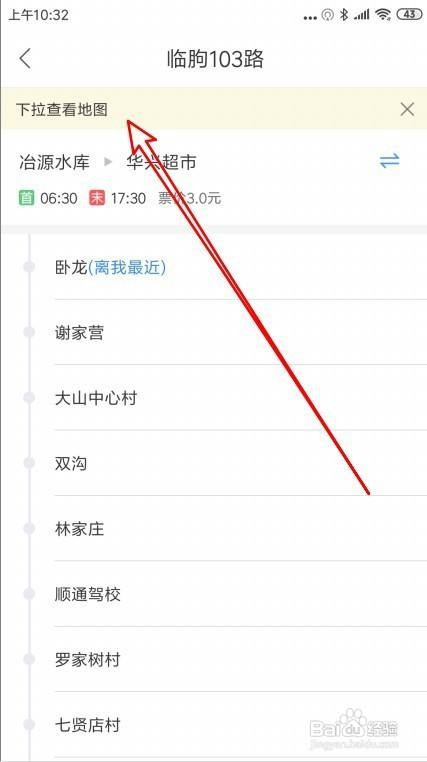The width and height of the screenshot is (427, 762).
Task: Tap the battery indicator in status bar
Action: pos(410,15)
